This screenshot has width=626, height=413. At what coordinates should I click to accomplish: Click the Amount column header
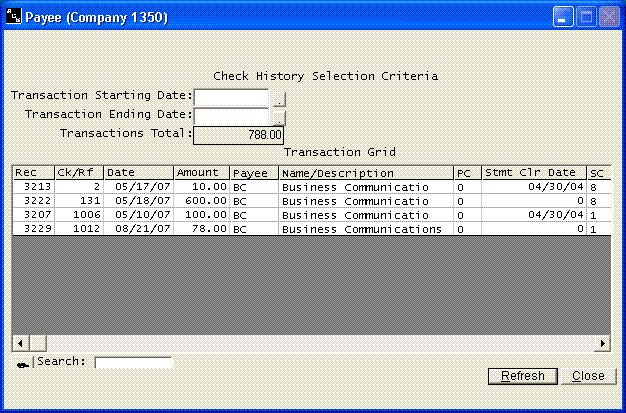tap(202, 173)
